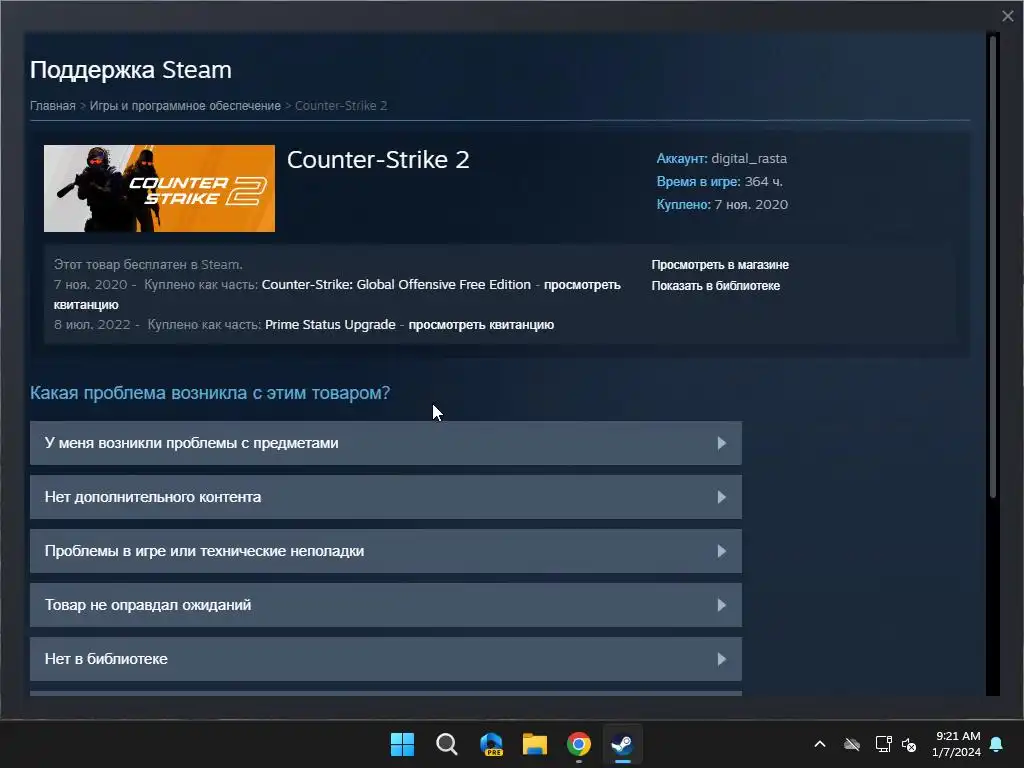
Task: Open Prime Status Upgrade package link
Action: [x=330, y=325]
